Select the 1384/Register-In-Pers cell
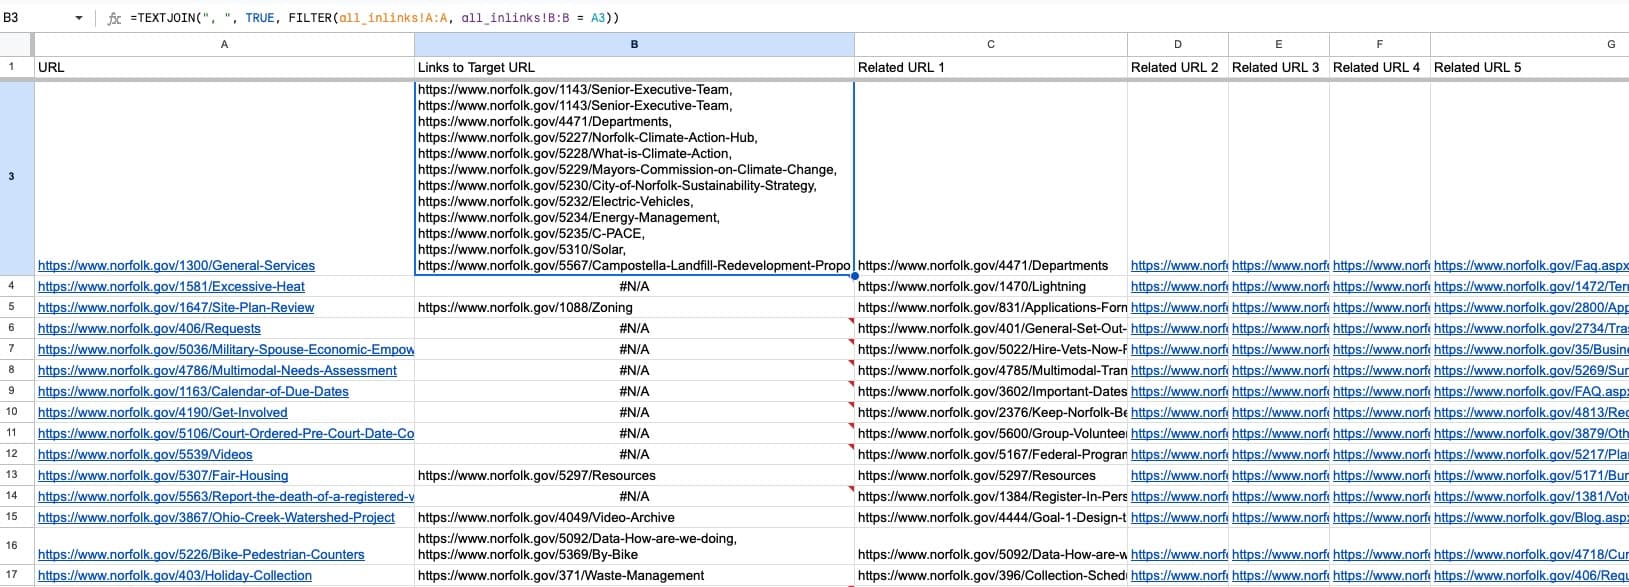This screenshot has height=587, width=1629. [991, 497]
